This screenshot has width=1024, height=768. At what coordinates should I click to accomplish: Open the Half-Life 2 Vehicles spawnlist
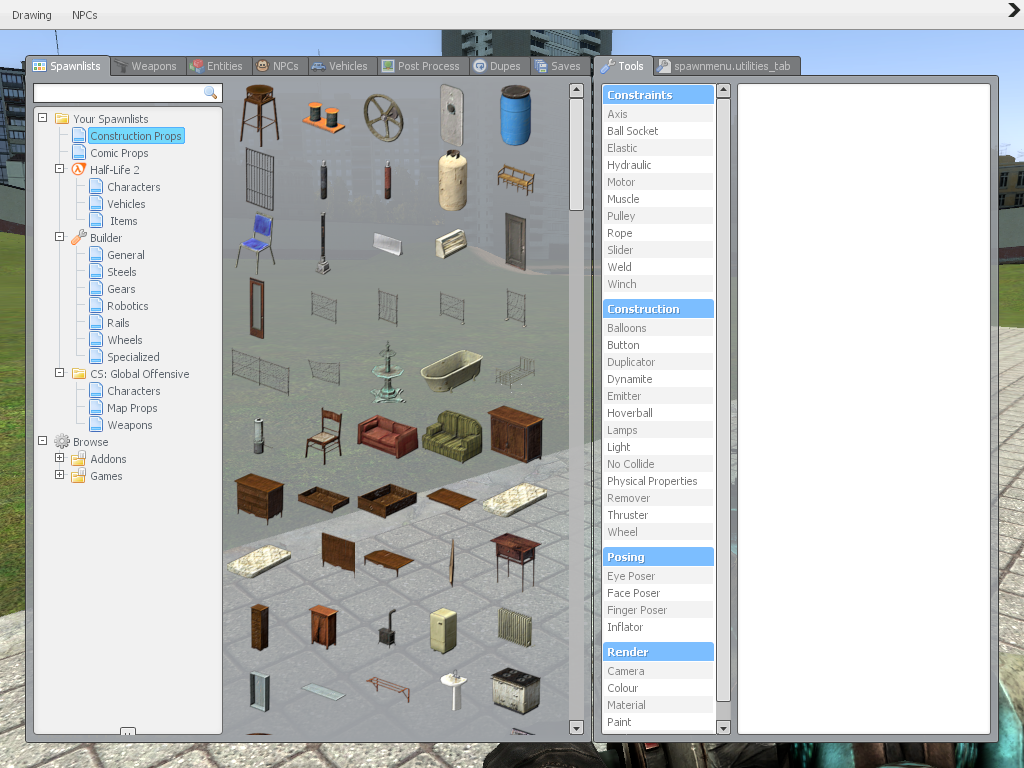(126, 204)
